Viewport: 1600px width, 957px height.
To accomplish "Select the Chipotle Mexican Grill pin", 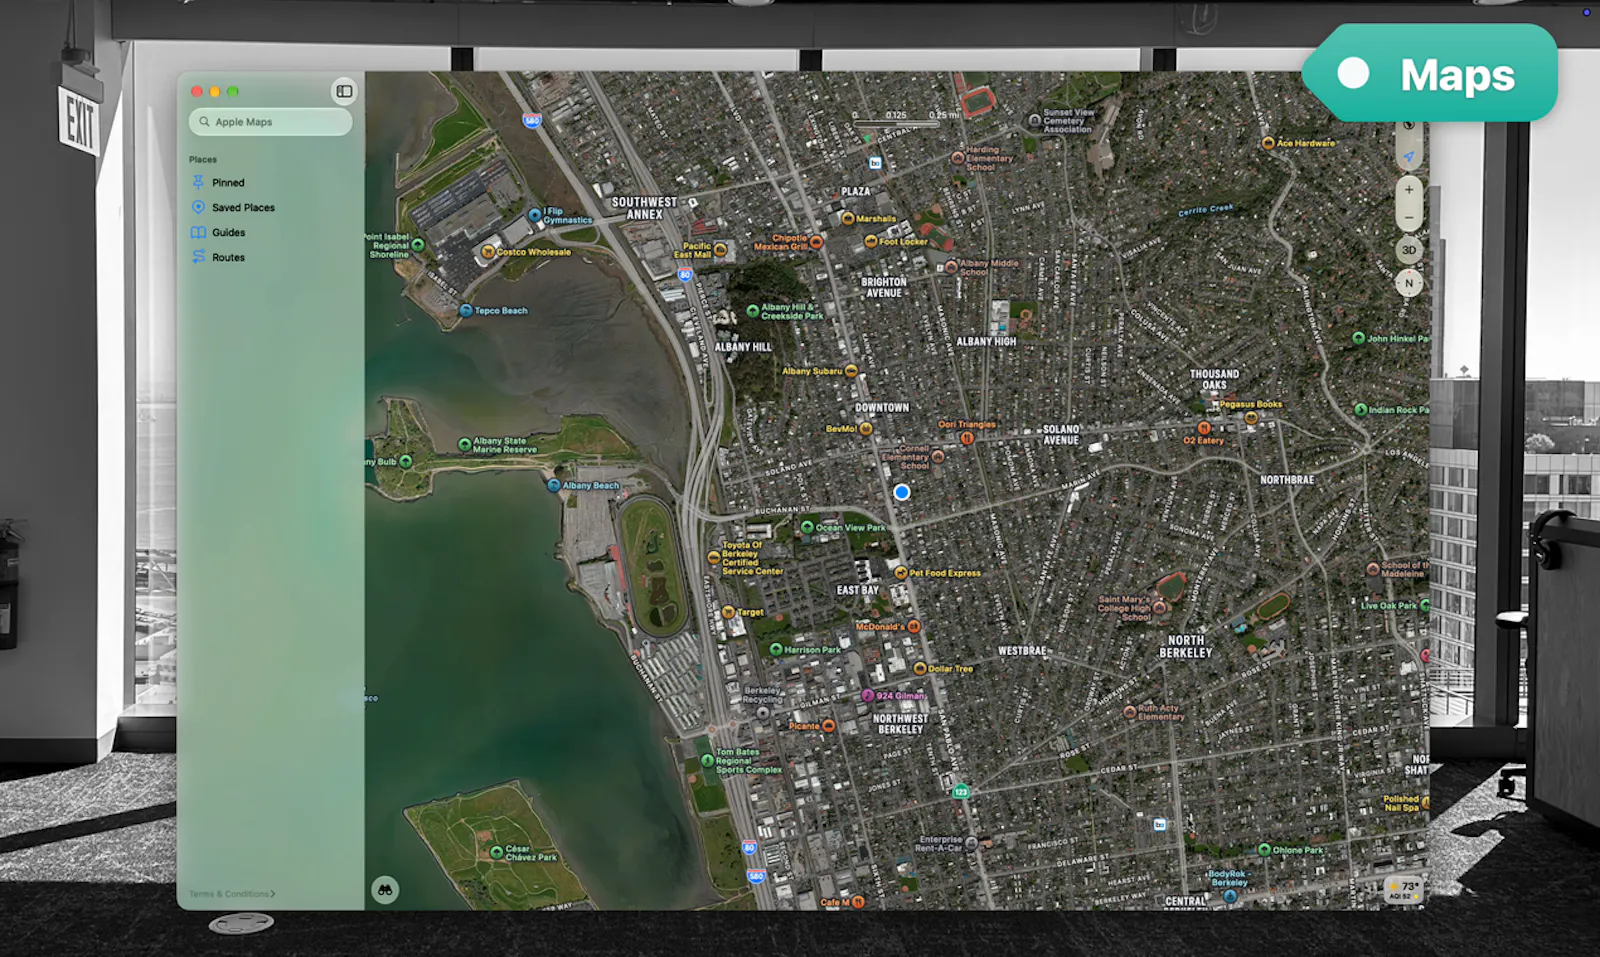I will pos(816,242).
